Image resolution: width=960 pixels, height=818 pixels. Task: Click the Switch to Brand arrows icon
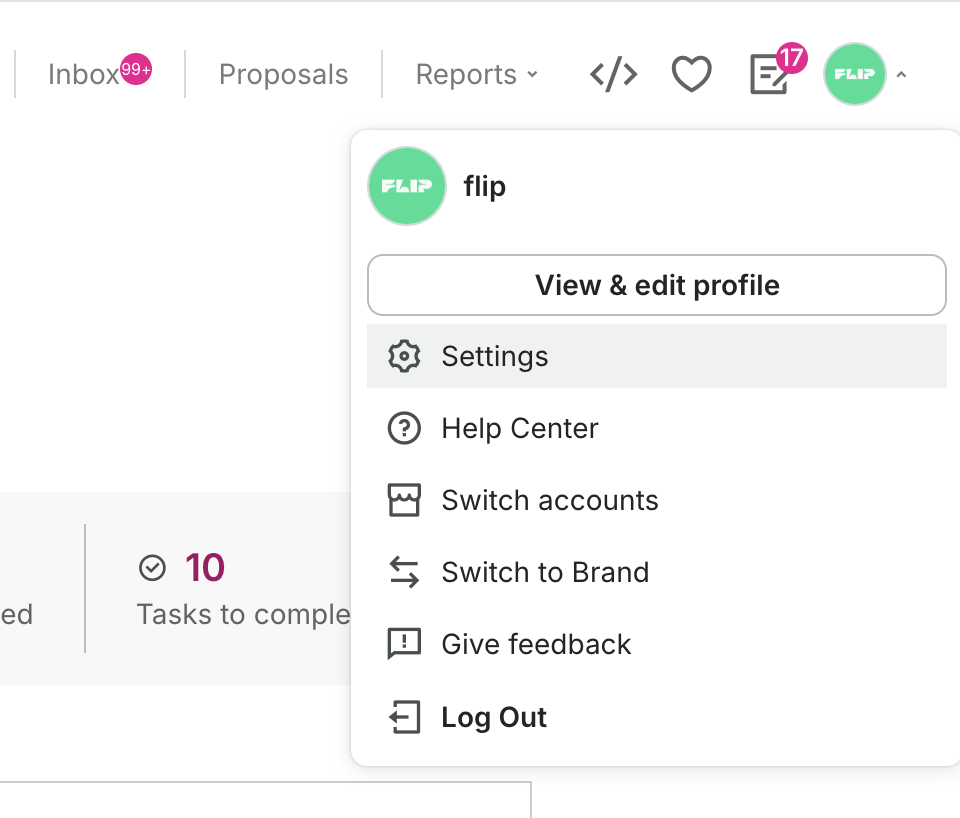404,572
